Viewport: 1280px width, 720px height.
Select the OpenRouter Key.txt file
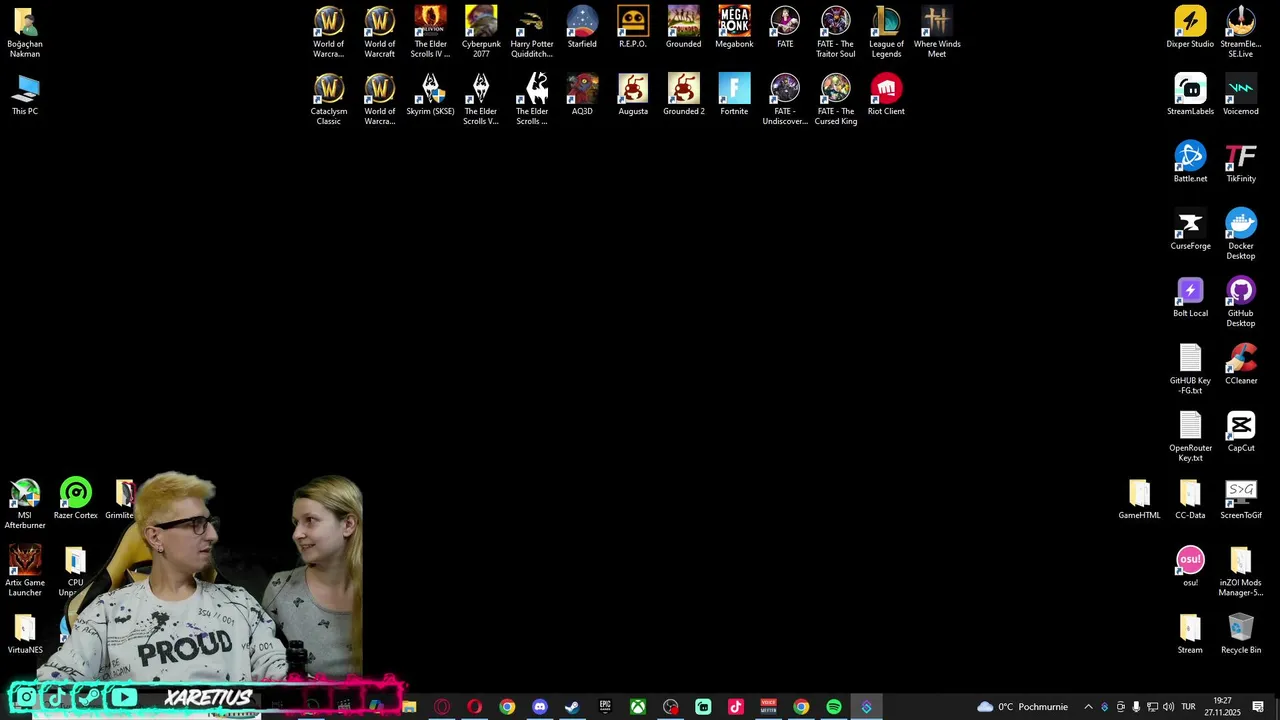(1190, 435)
